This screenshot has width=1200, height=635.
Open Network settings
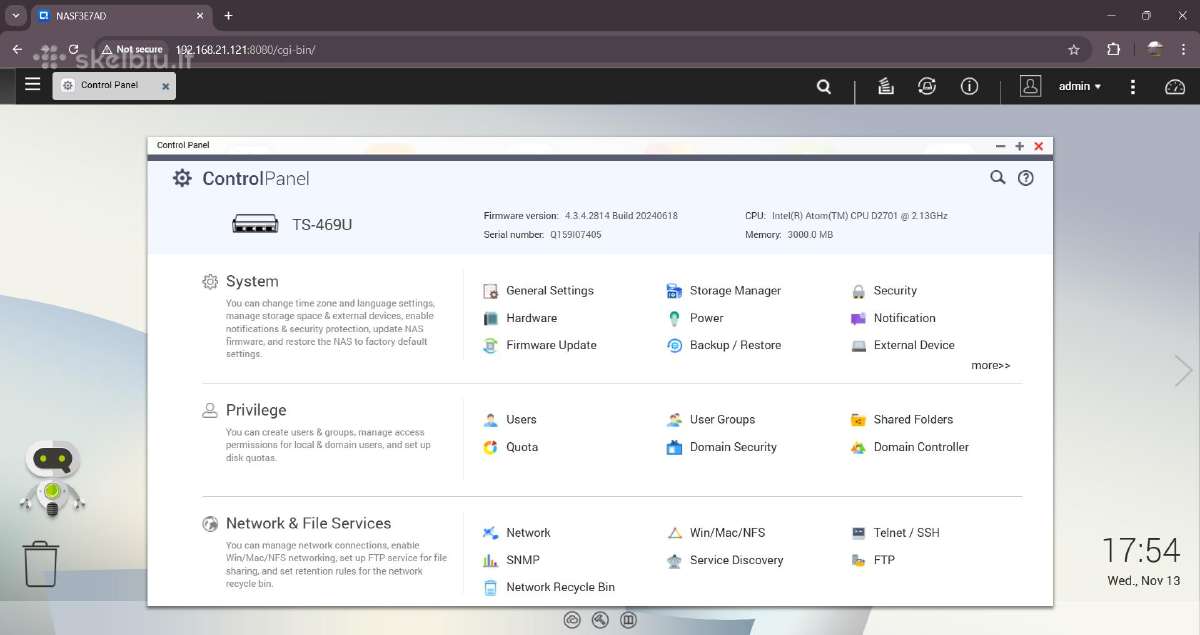pos(517,533)
